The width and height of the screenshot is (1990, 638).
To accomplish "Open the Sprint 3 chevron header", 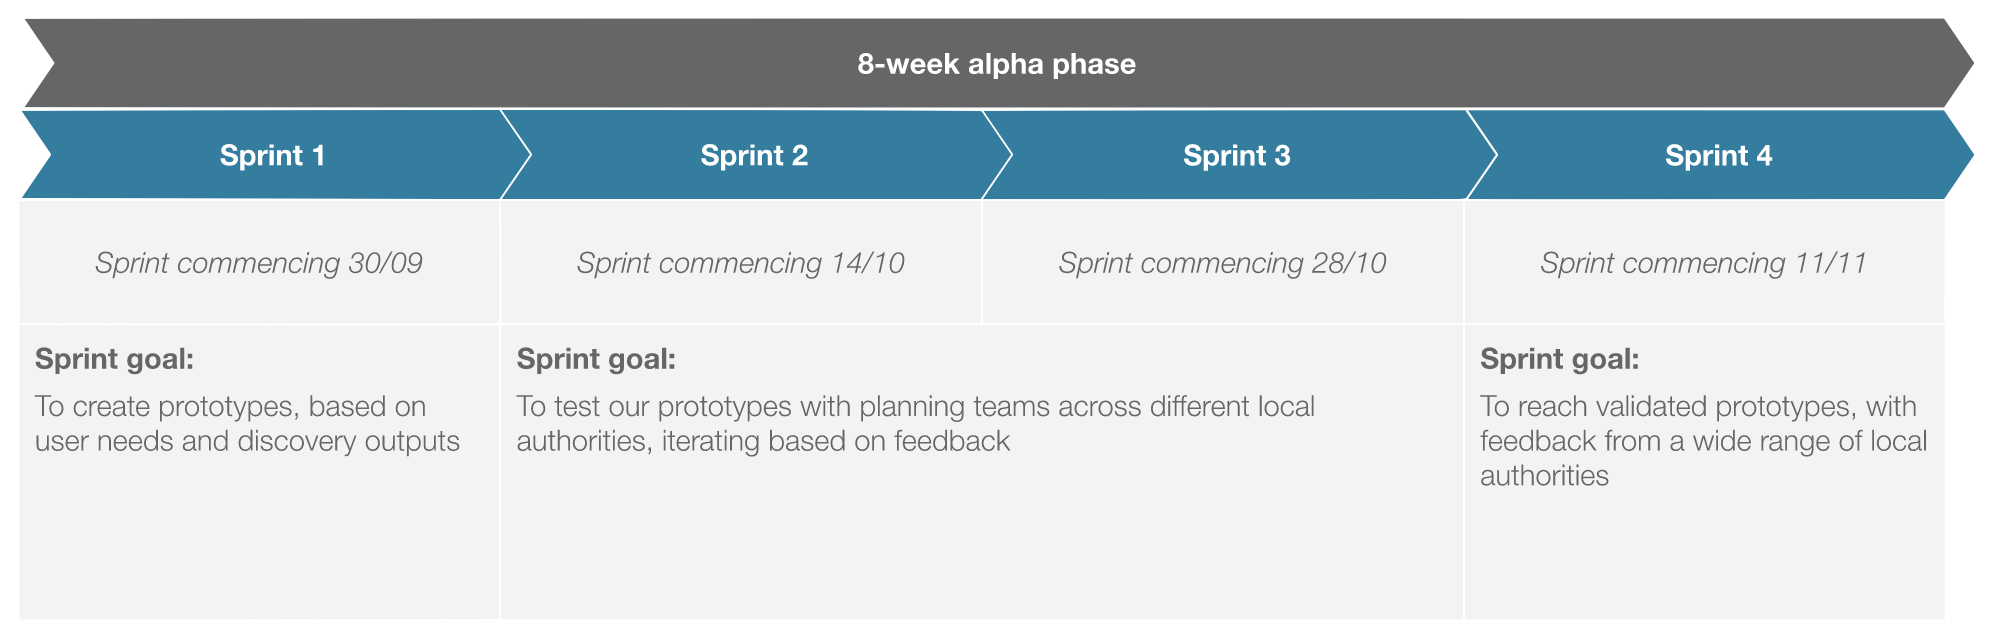I will coord(1236,156).
